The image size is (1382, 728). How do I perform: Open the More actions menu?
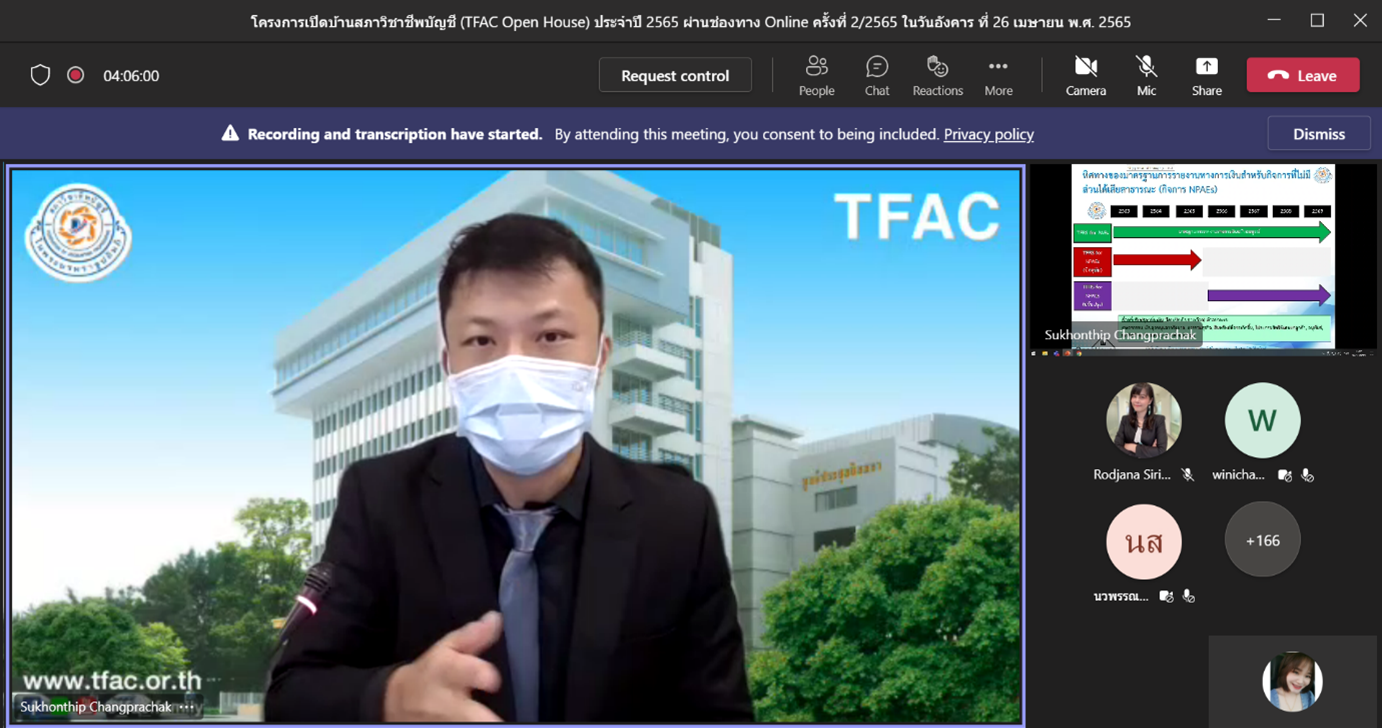998,75
